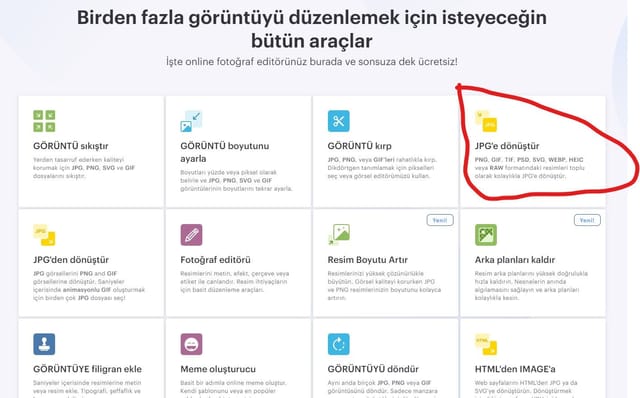
Task: Click the description under Resim Boyutu Artır
Action: tap(384, 286)
